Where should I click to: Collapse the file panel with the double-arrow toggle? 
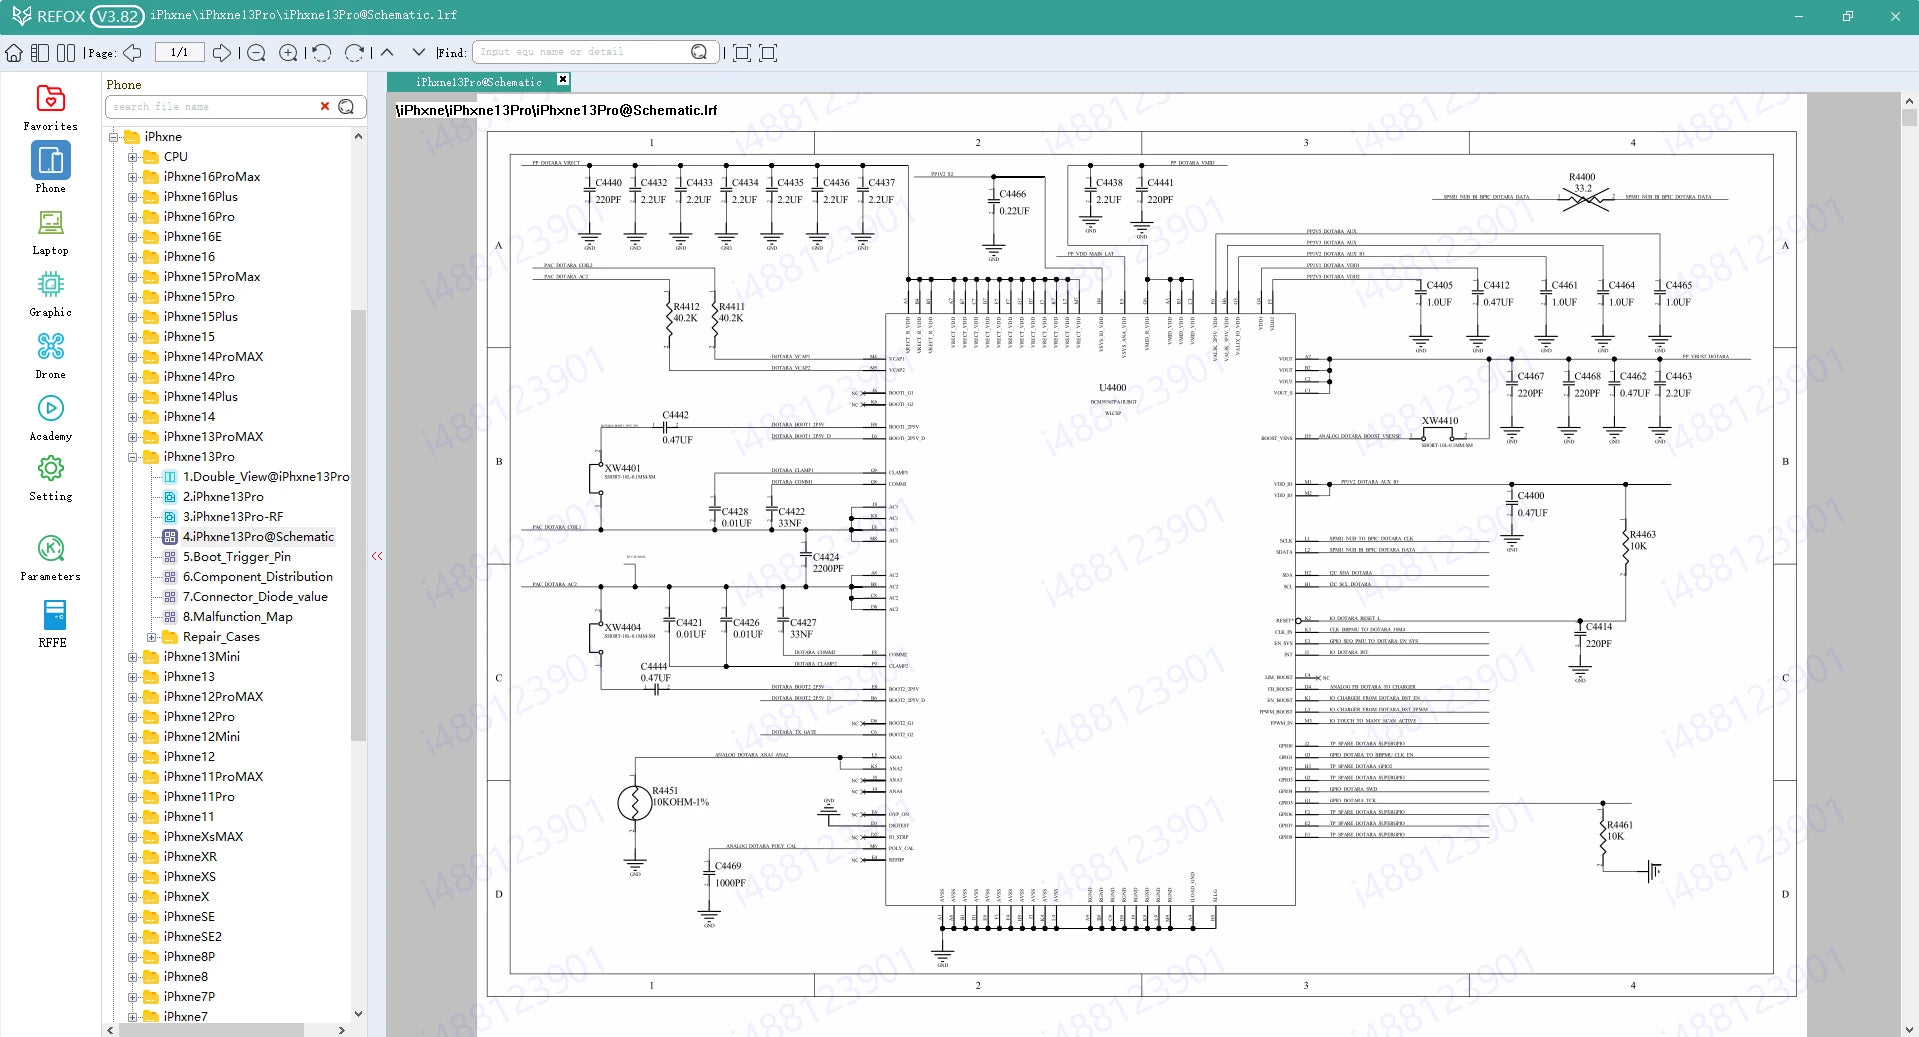(x=376, y=556)
